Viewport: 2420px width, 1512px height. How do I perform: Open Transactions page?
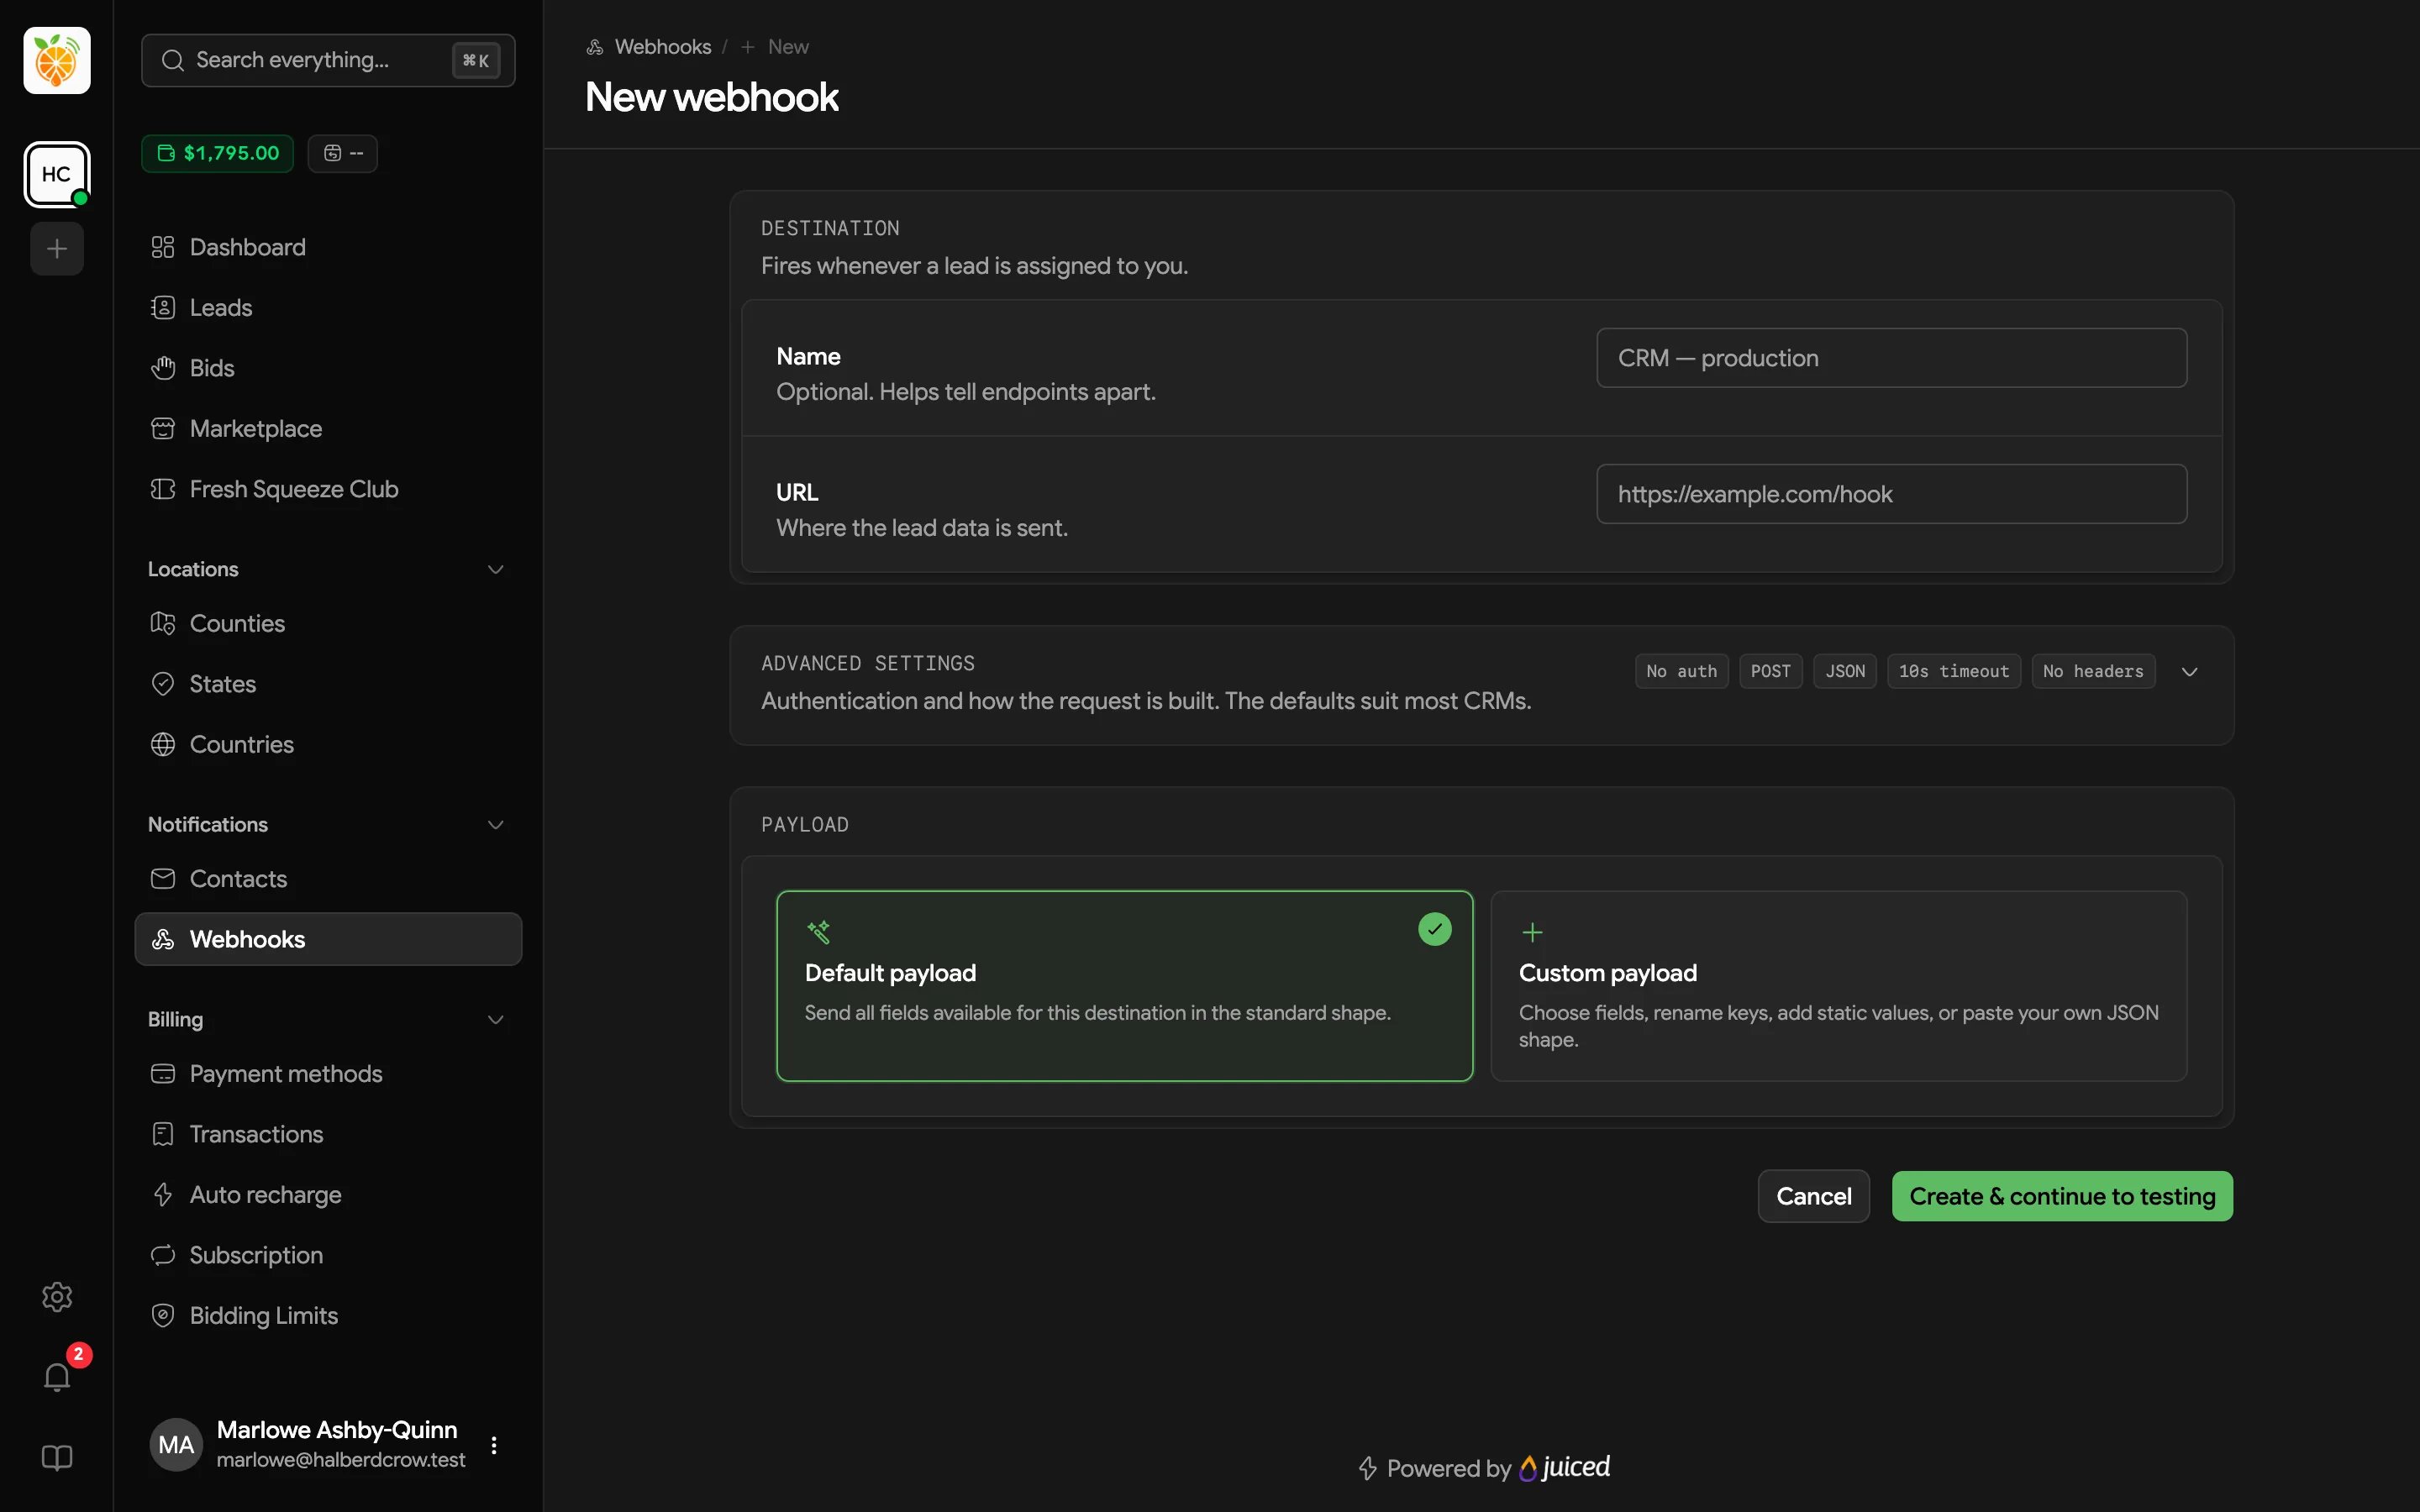pos(328,1134)
